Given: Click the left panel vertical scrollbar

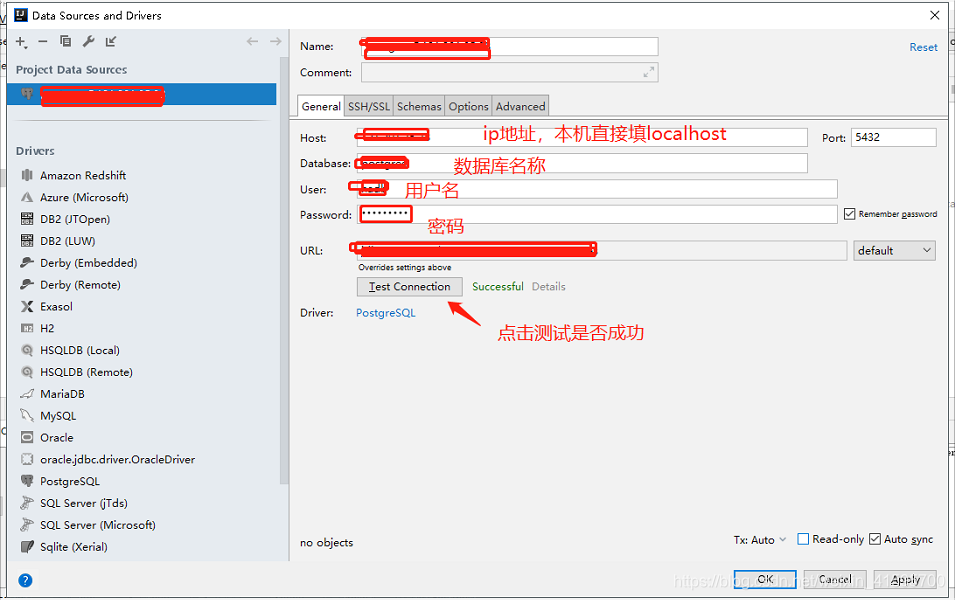Looking at the screenshot, I should [x=283, y=271].
